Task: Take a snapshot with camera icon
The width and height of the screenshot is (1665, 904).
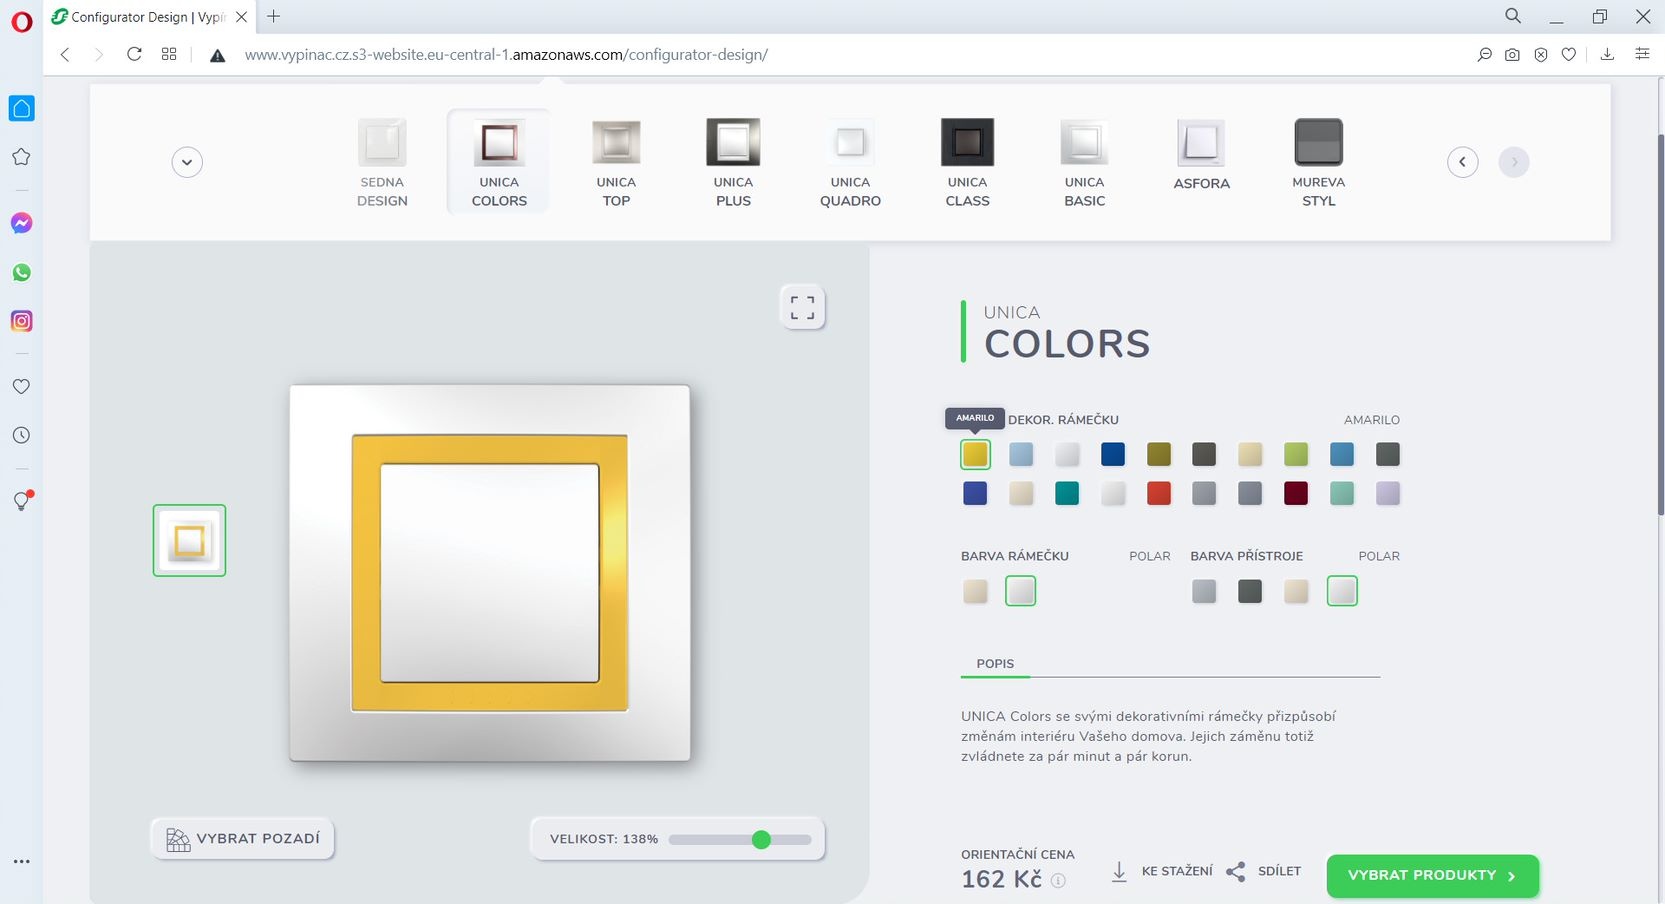Action: (1512, 55)
